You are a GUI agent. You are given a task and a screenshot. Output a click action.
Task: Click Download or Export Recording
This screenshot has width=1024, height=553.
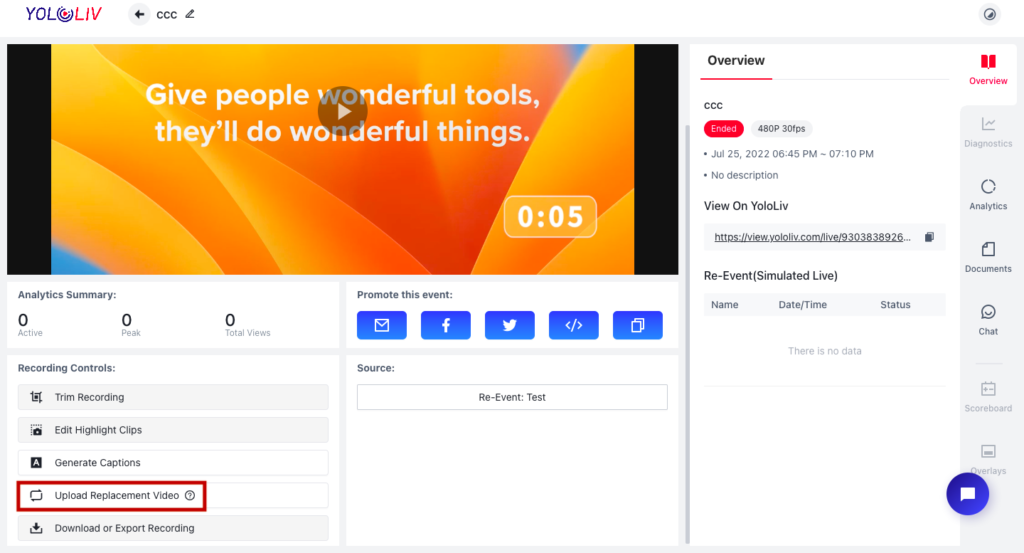tap(173, 528)
